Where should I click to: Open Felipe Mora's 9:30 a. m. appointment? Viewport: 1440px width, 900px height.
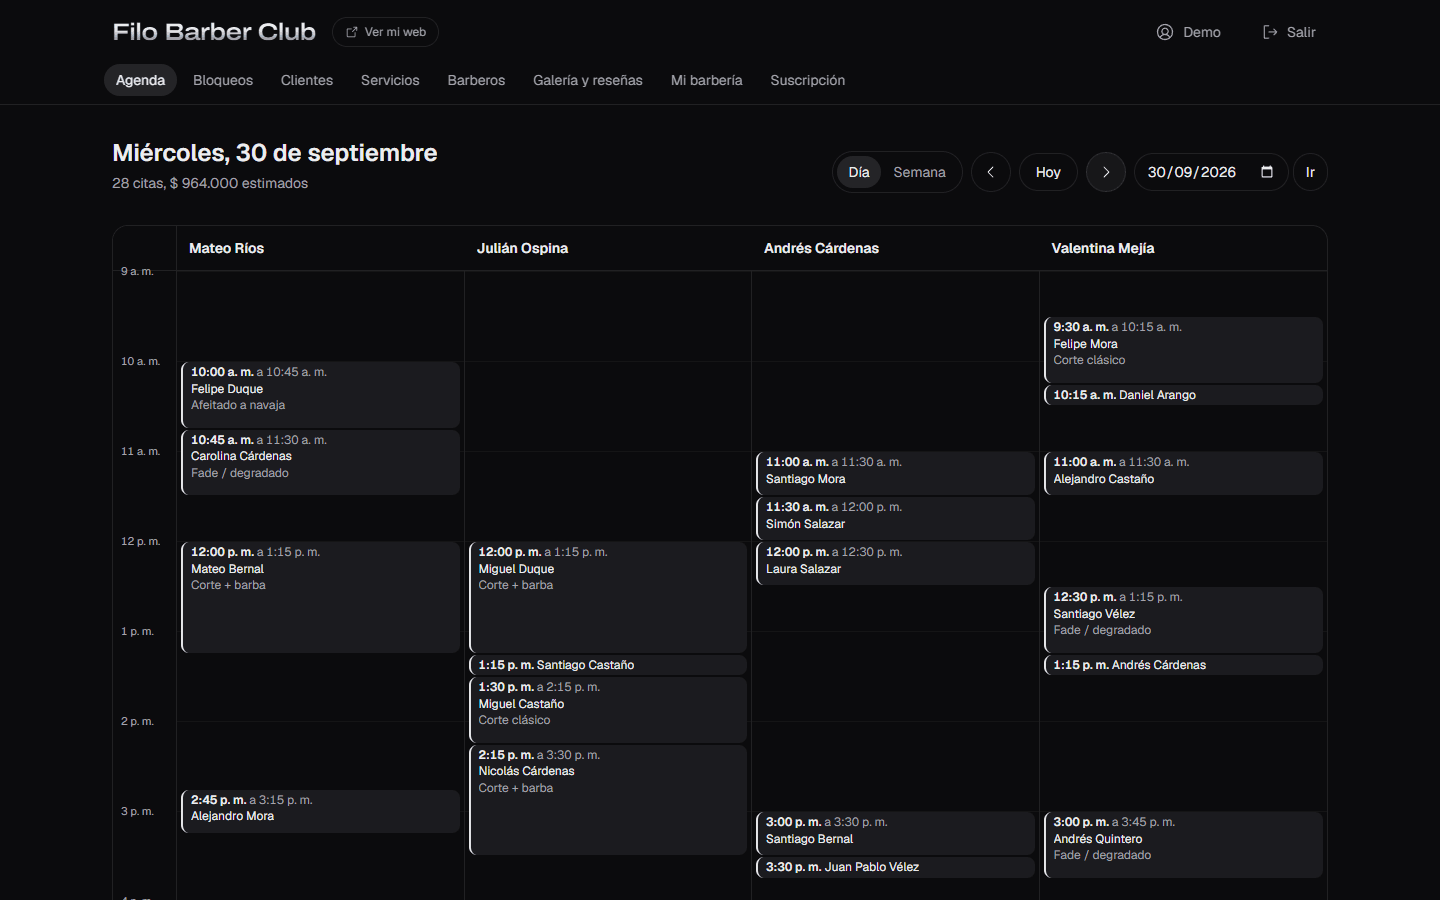pyautogui.click(x=1183, y=350)
